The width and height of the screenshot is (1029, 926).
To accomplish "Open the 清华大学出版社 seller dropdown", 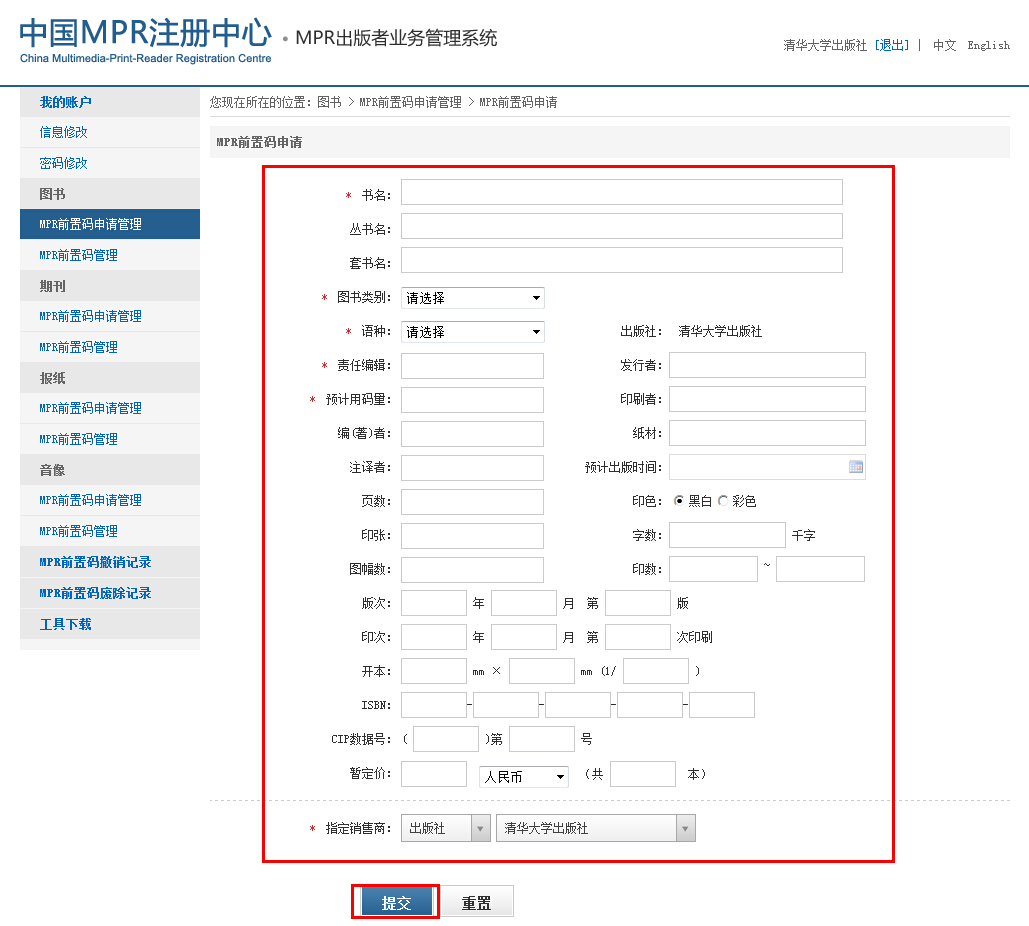I will [x=595, y=829].
